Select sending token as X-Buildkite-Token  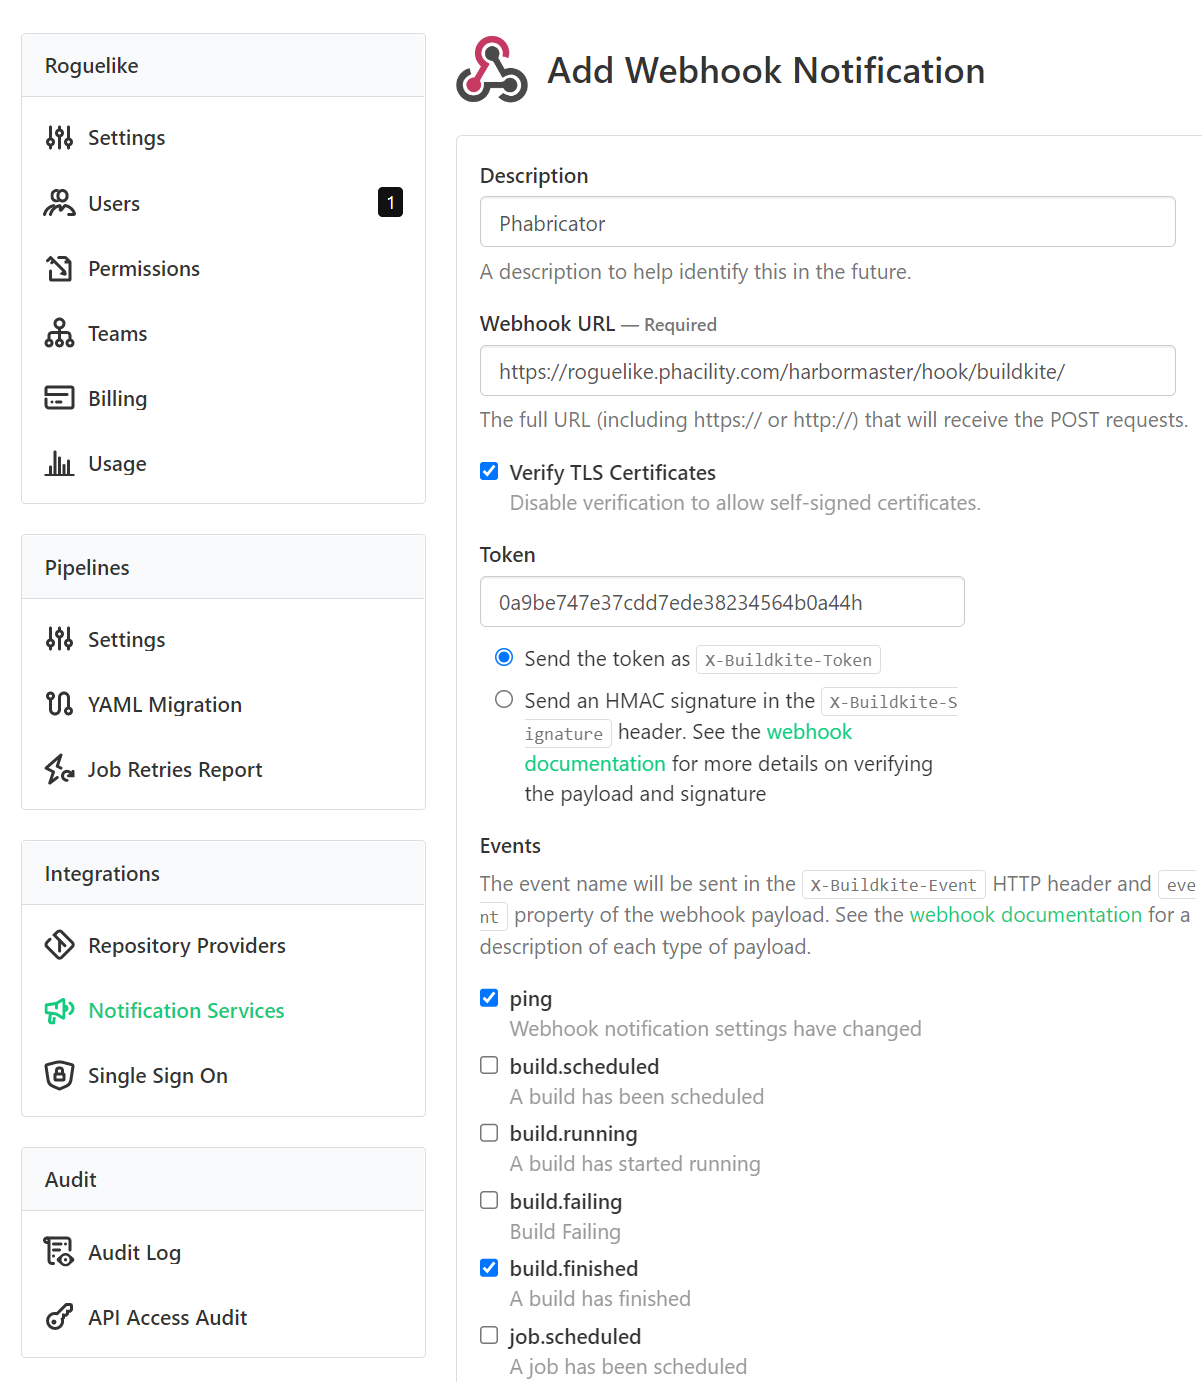[504, 657]
